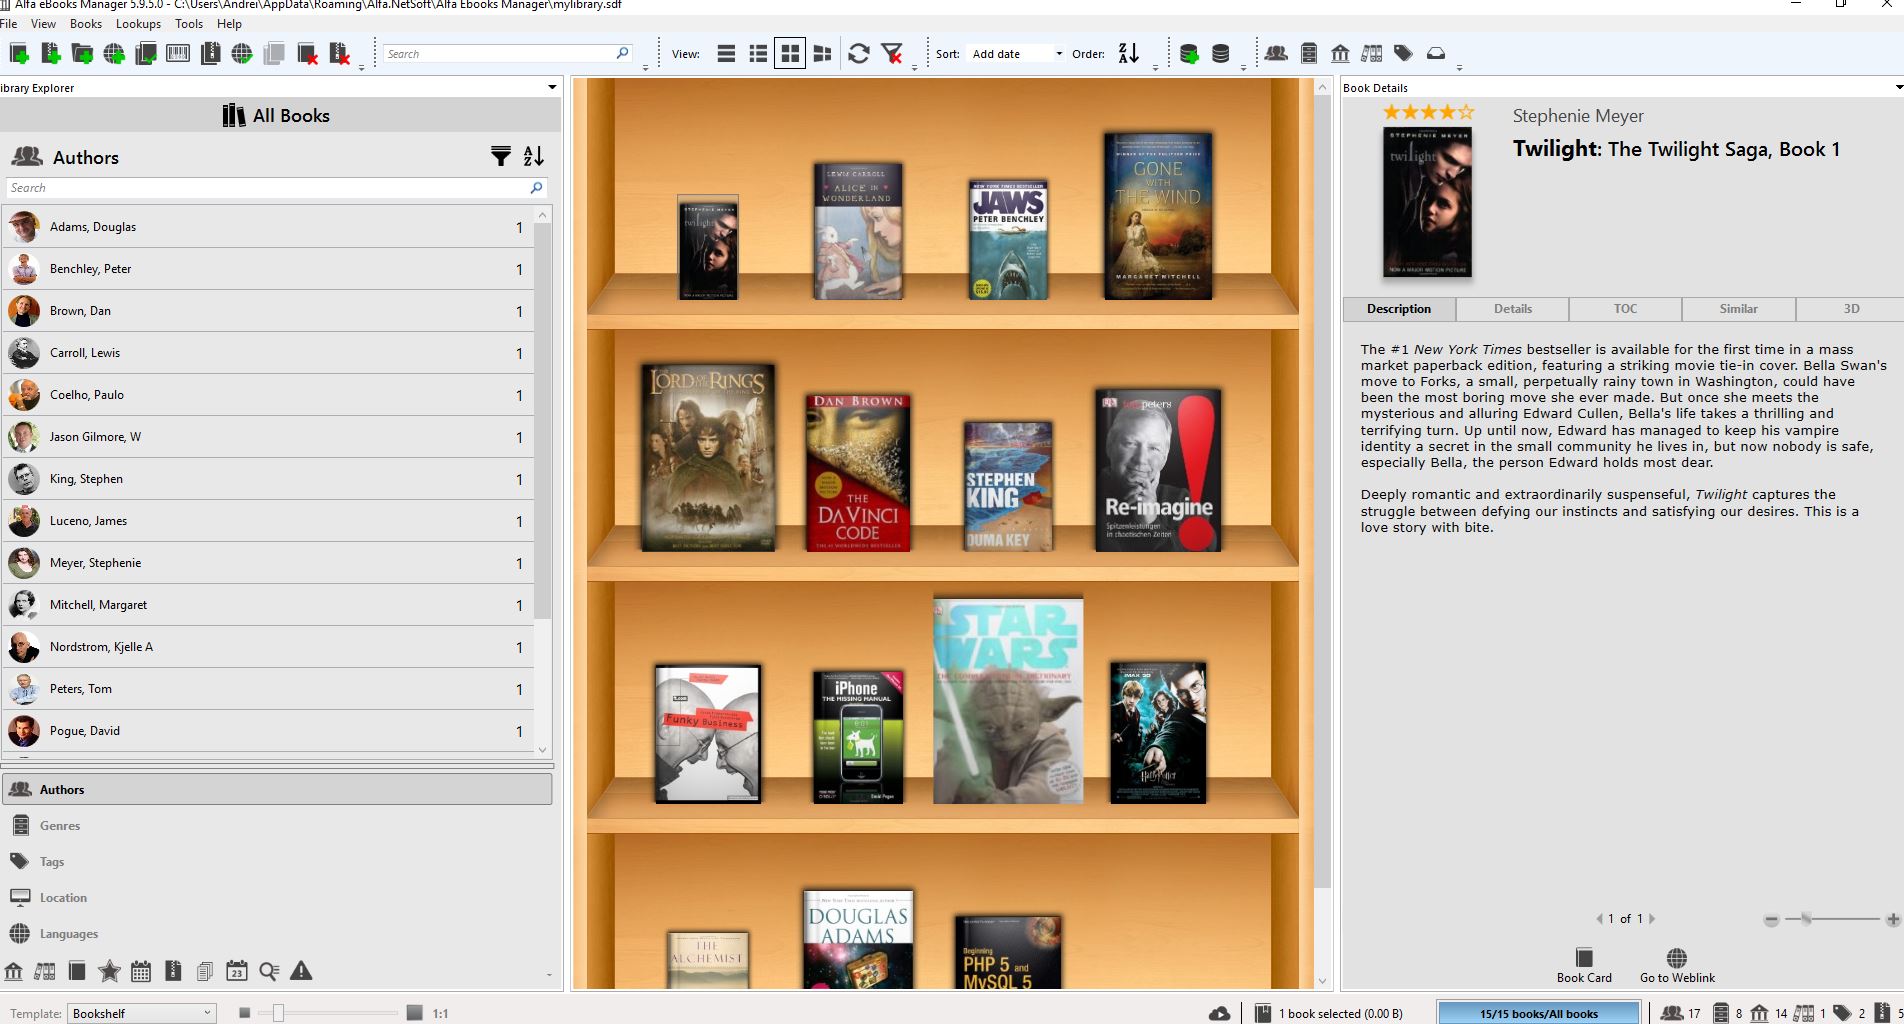
Task: Open the Books menu
Action: pos(86,24)
